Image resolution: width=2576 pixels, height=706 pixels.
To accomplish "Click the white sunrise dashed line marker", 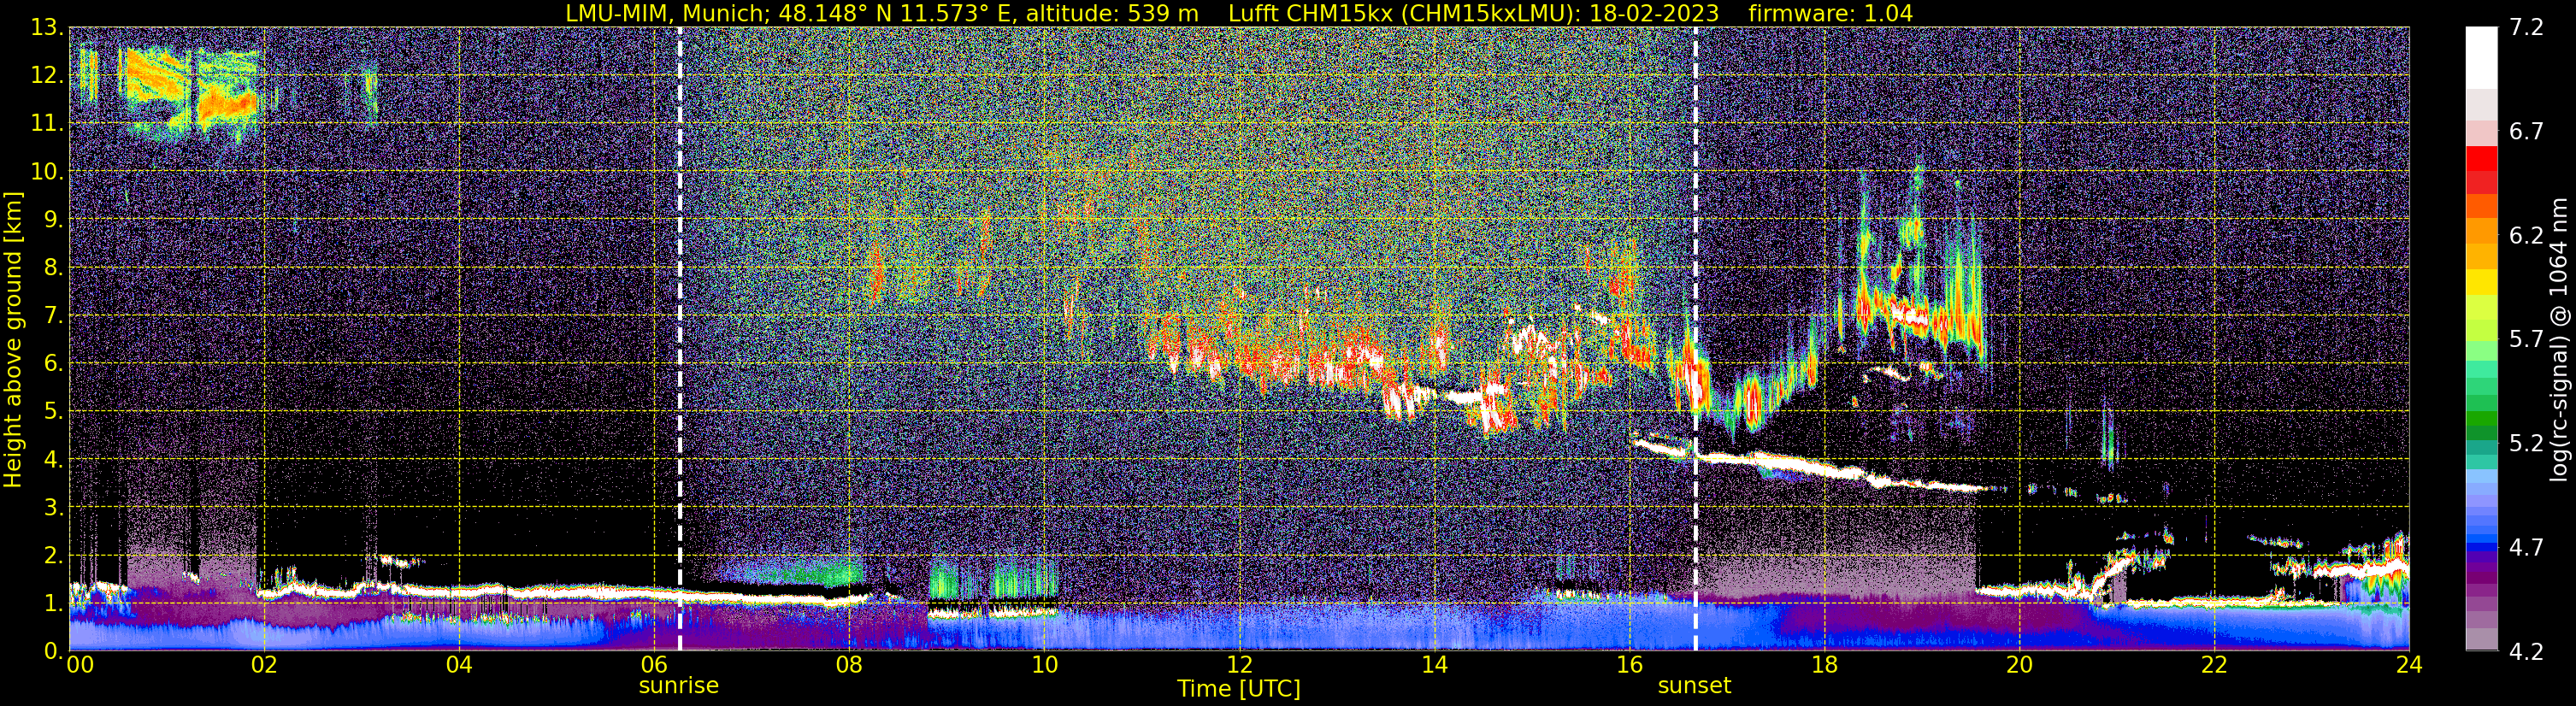I will (x=680, y=339).
